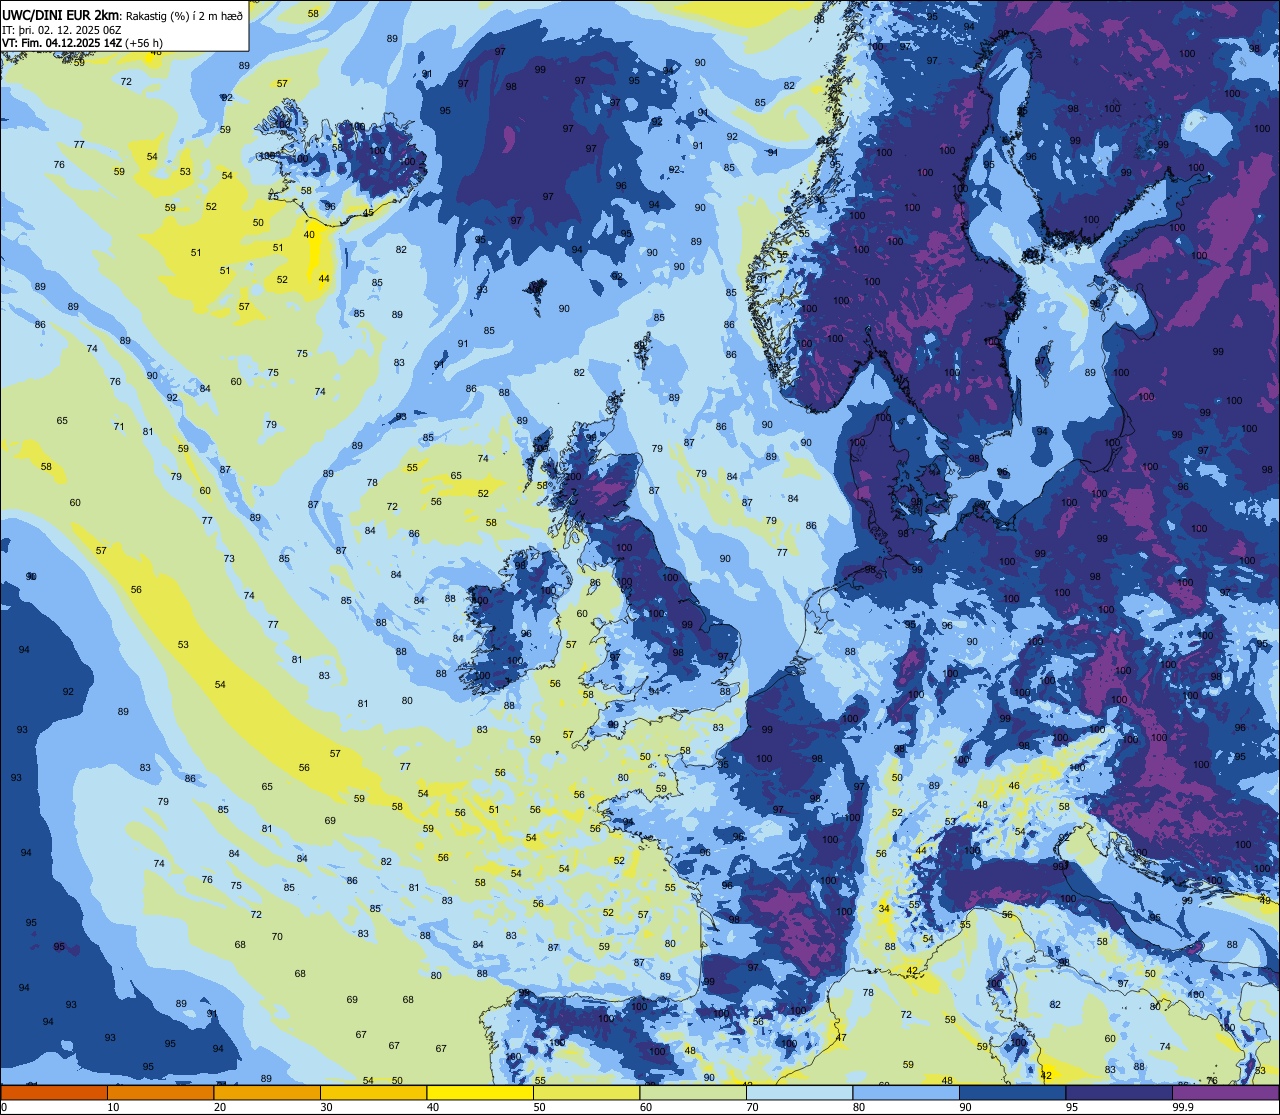The width and height of the screenshot is (1280, 1115).
Task: Pick the 20–30% amber legend swatch
Action: pyautogui.click(x=267, y=1092)
